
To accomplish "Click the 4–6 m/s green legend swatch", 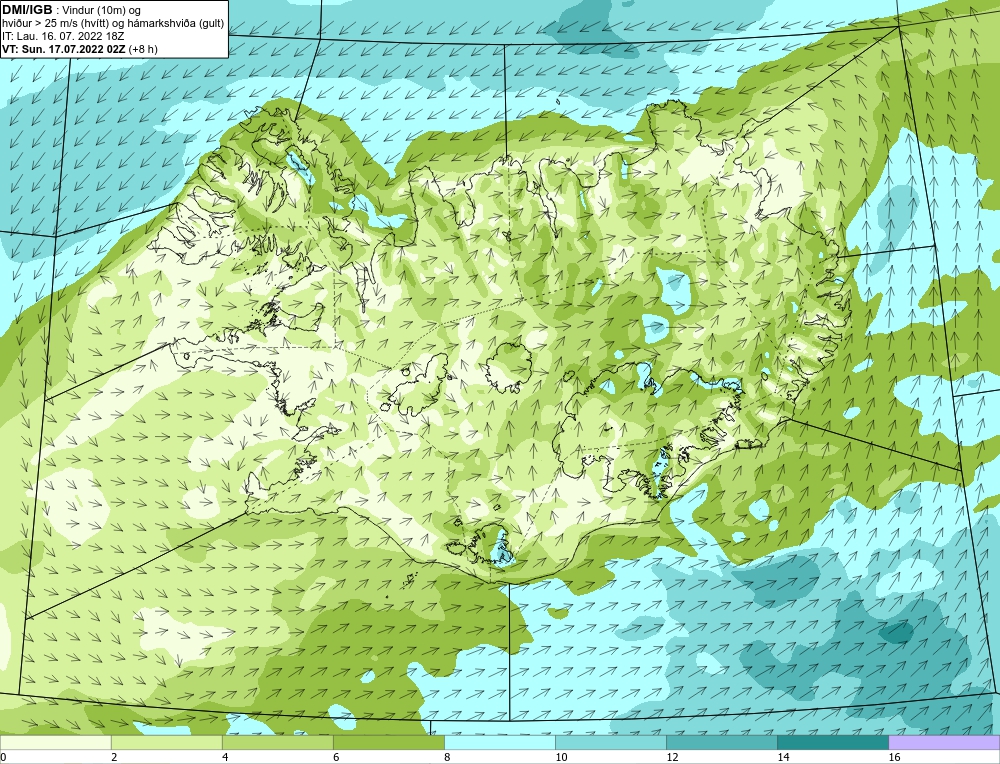I will point(277,742).
